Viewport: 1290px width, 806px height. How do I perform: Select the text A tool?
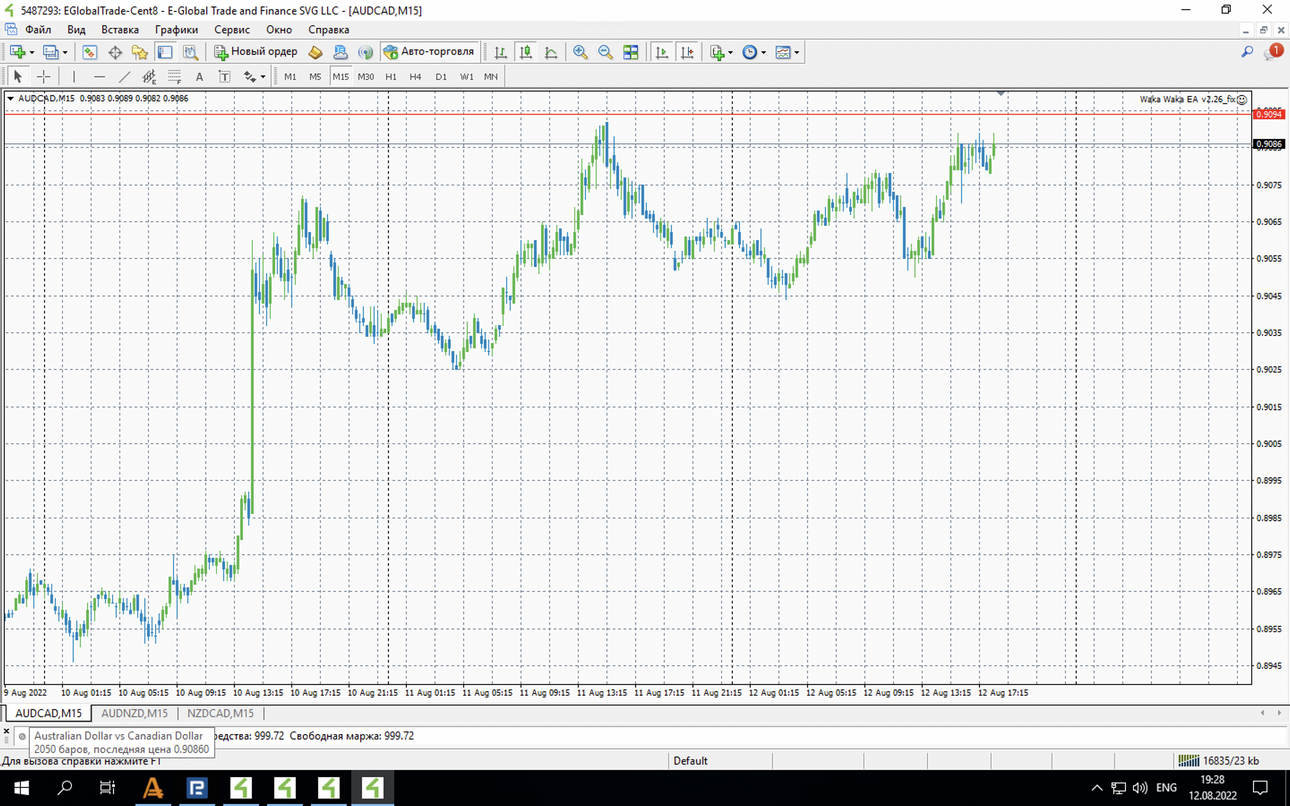coord(199,76)
